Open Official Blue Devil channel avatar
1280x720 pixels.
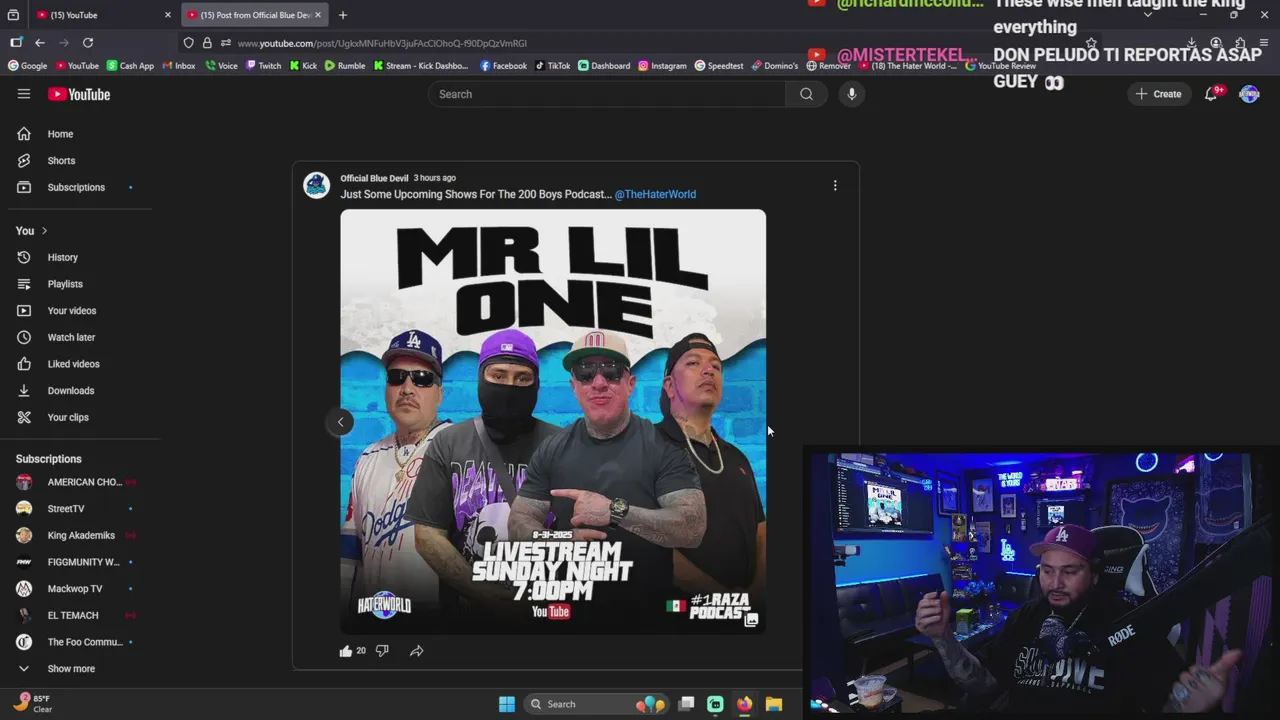pos(317,185)
